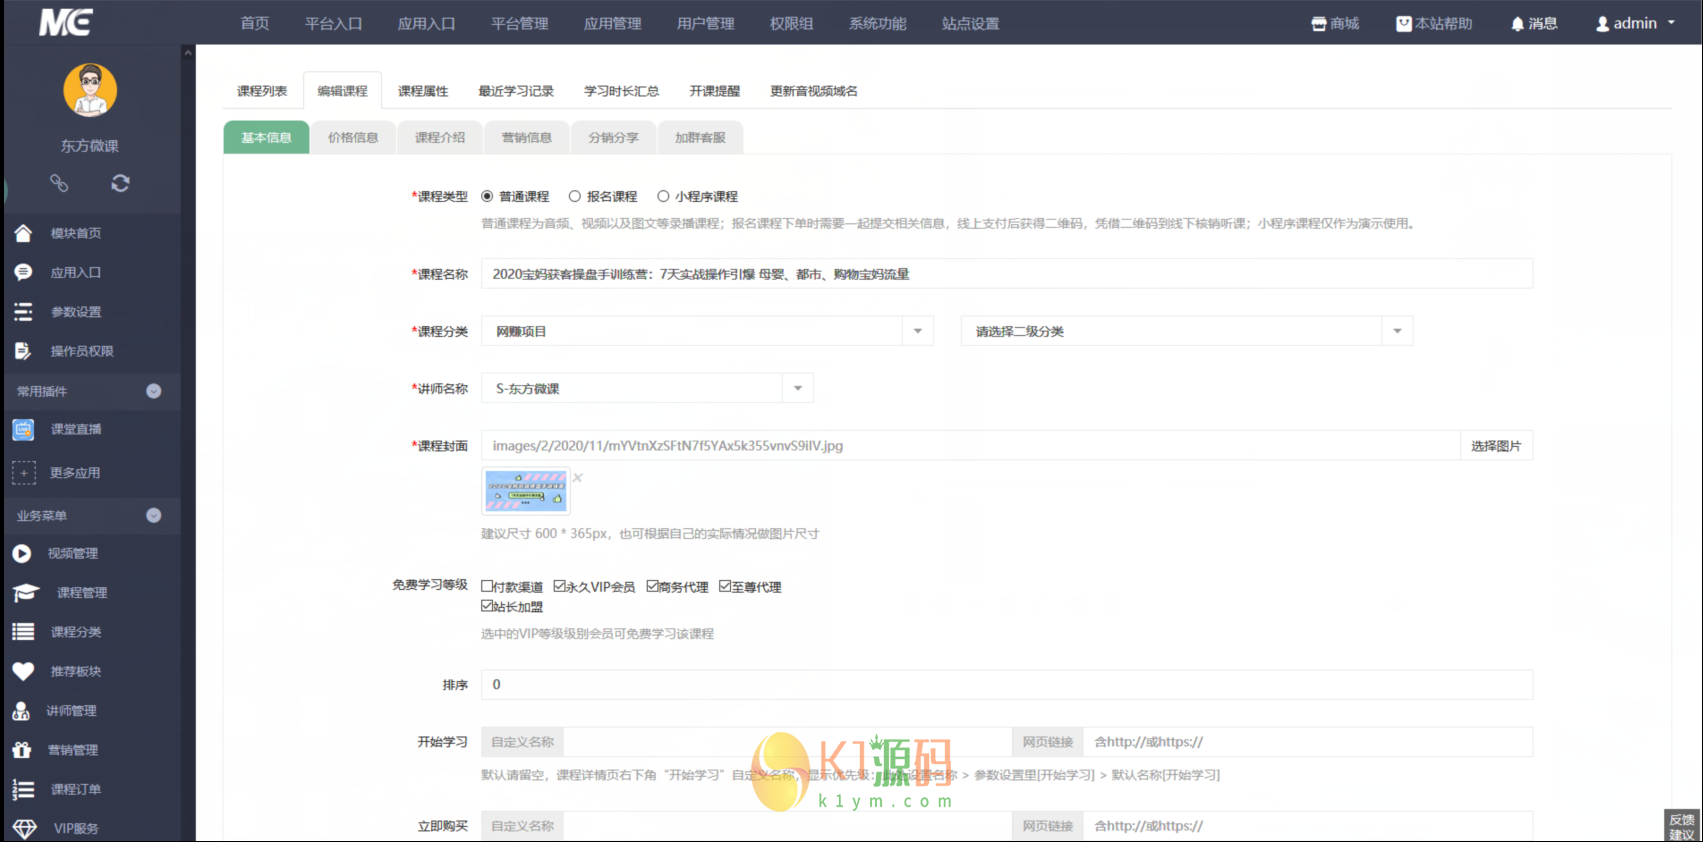Switch to 学习时长汇总 tab

622,91
